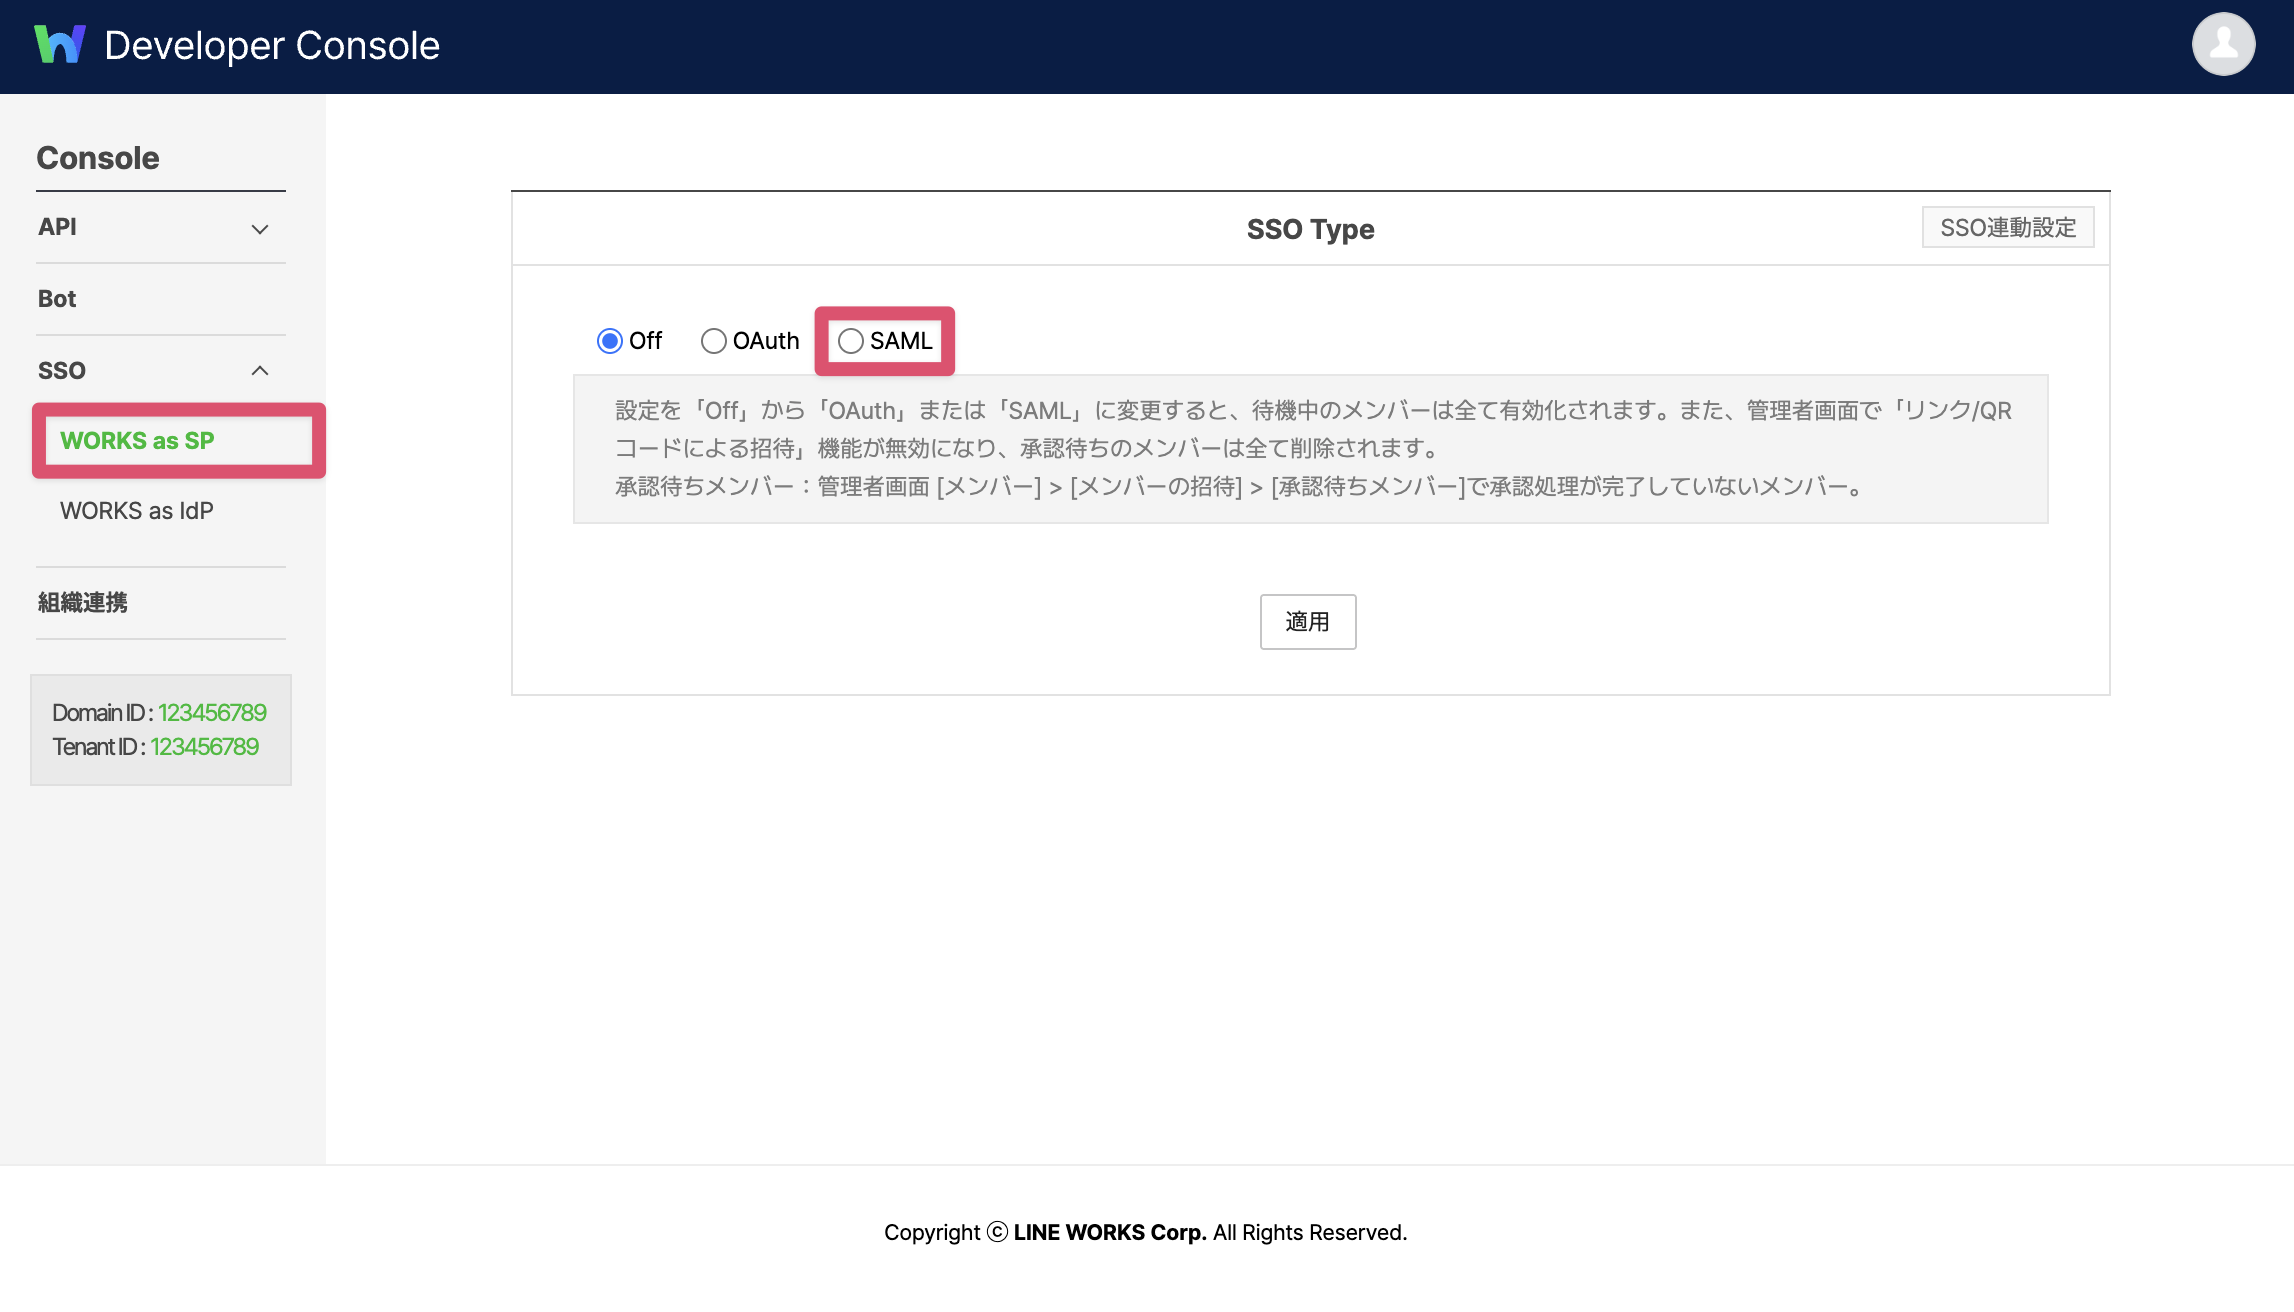Expand the API menu chevron

click(260, 229)
